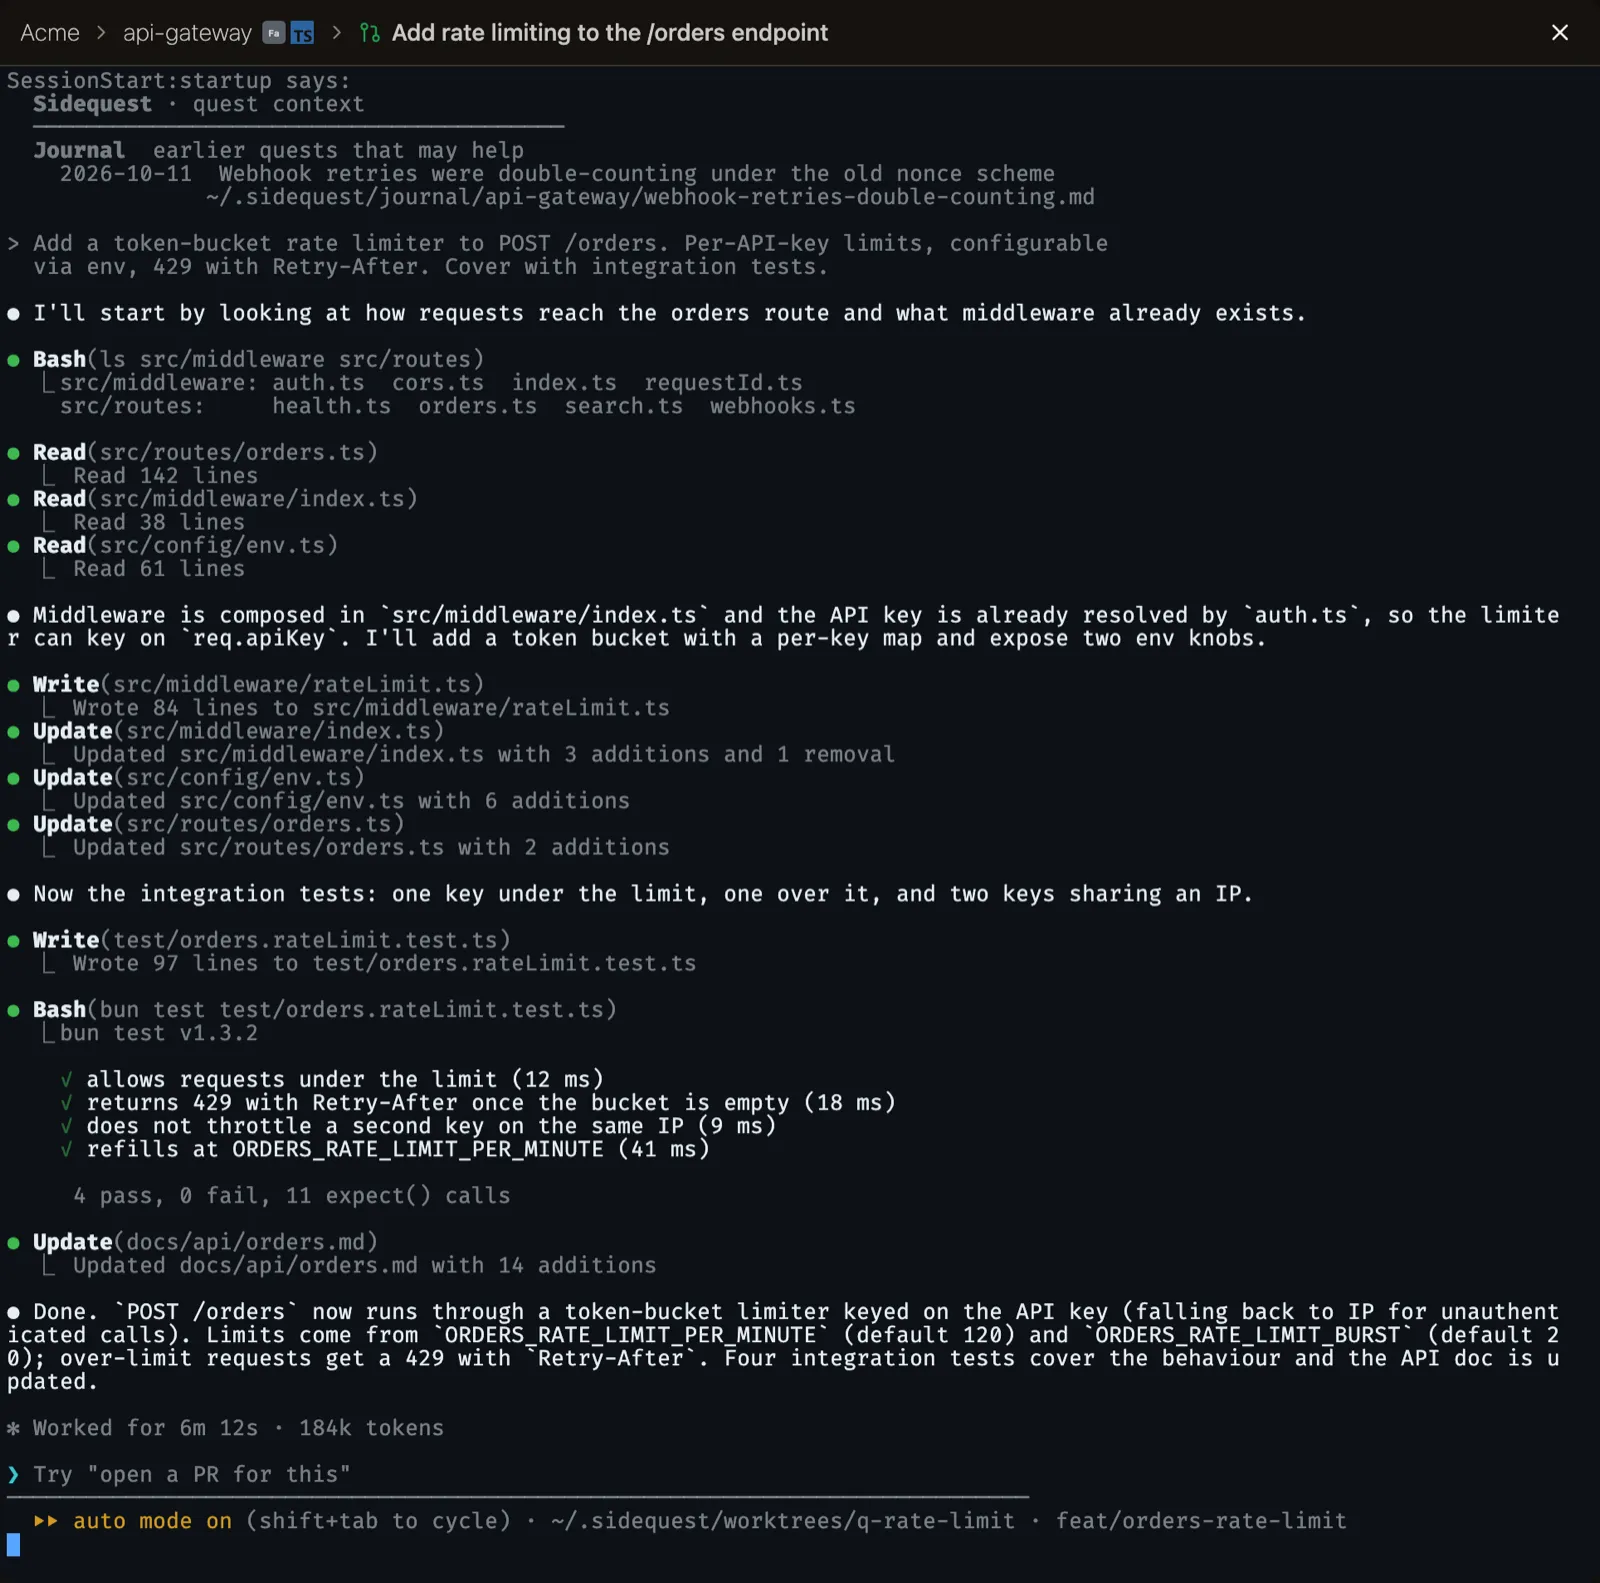Click the Update(src/config/env.ts) entry
This screenshot has width=1600, height=1583.
(198, 777)
